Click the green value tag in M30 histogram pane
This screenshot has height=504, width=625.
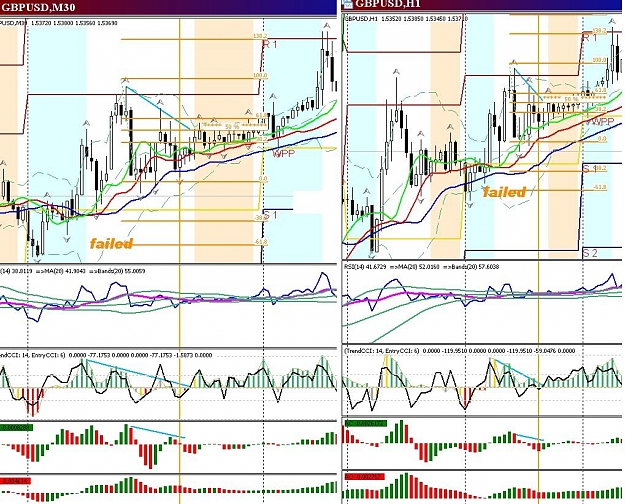pyautogui.click(x=16, y=427)
